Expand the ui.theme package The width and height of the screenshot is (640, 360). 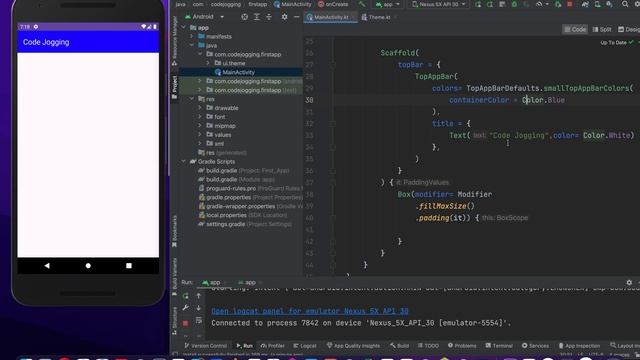pyautogui.click(x=208, y=63)
